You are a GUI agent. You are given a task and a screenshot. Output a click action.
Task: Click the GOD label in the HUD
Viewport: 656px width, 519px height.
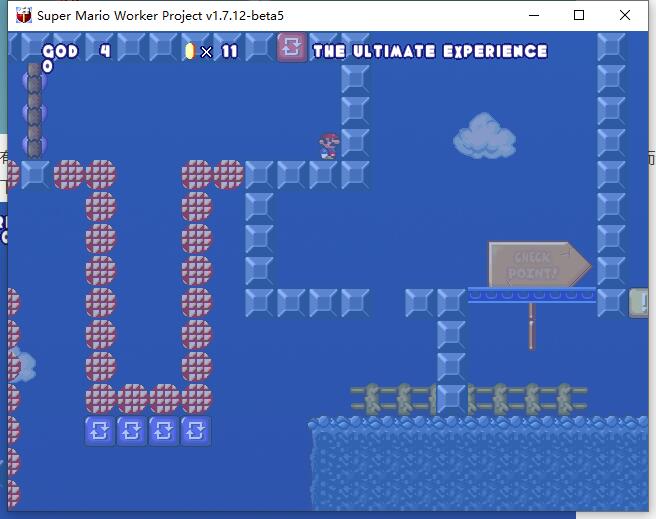pyautogui.click(x=60, y=51)
